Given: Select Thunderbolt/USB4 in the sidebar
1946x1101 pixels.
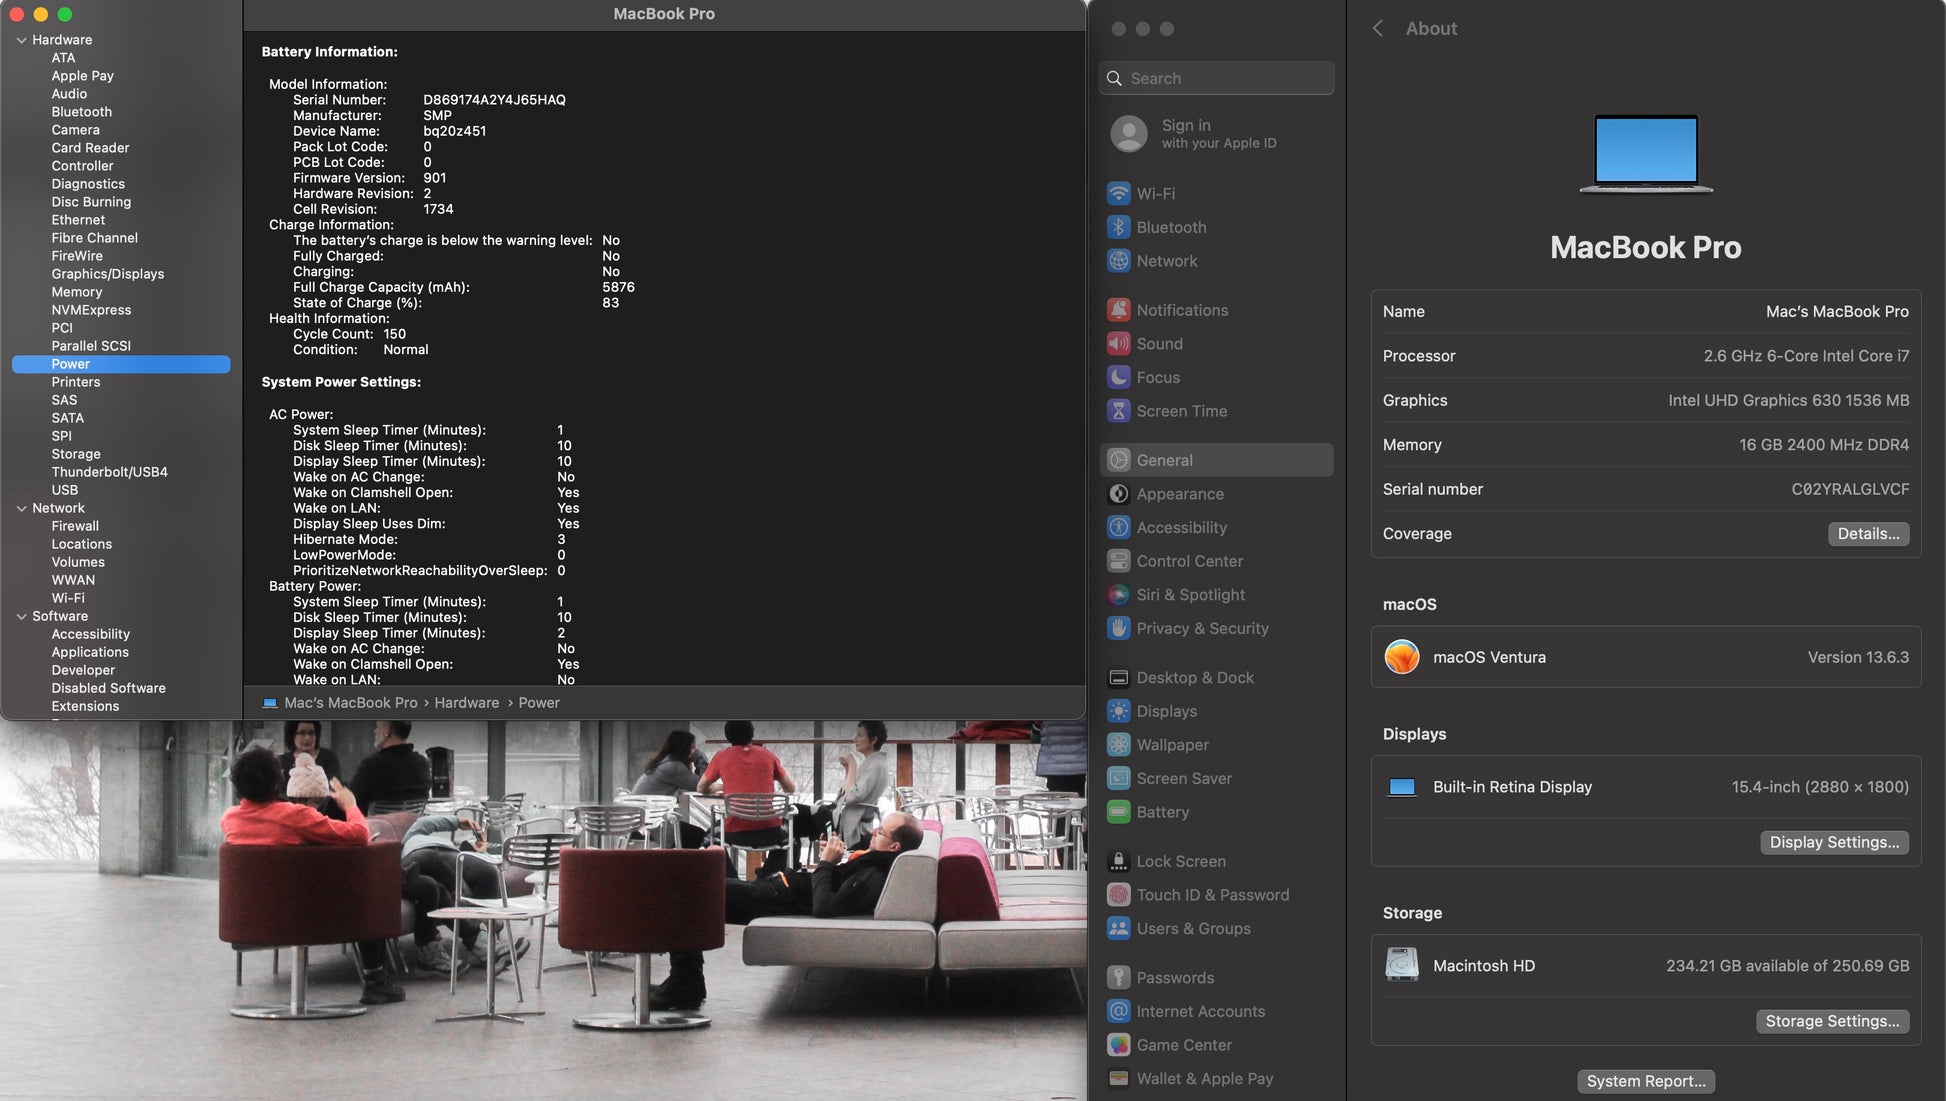Looking at the screenshot, I should (x=109, y=472).
